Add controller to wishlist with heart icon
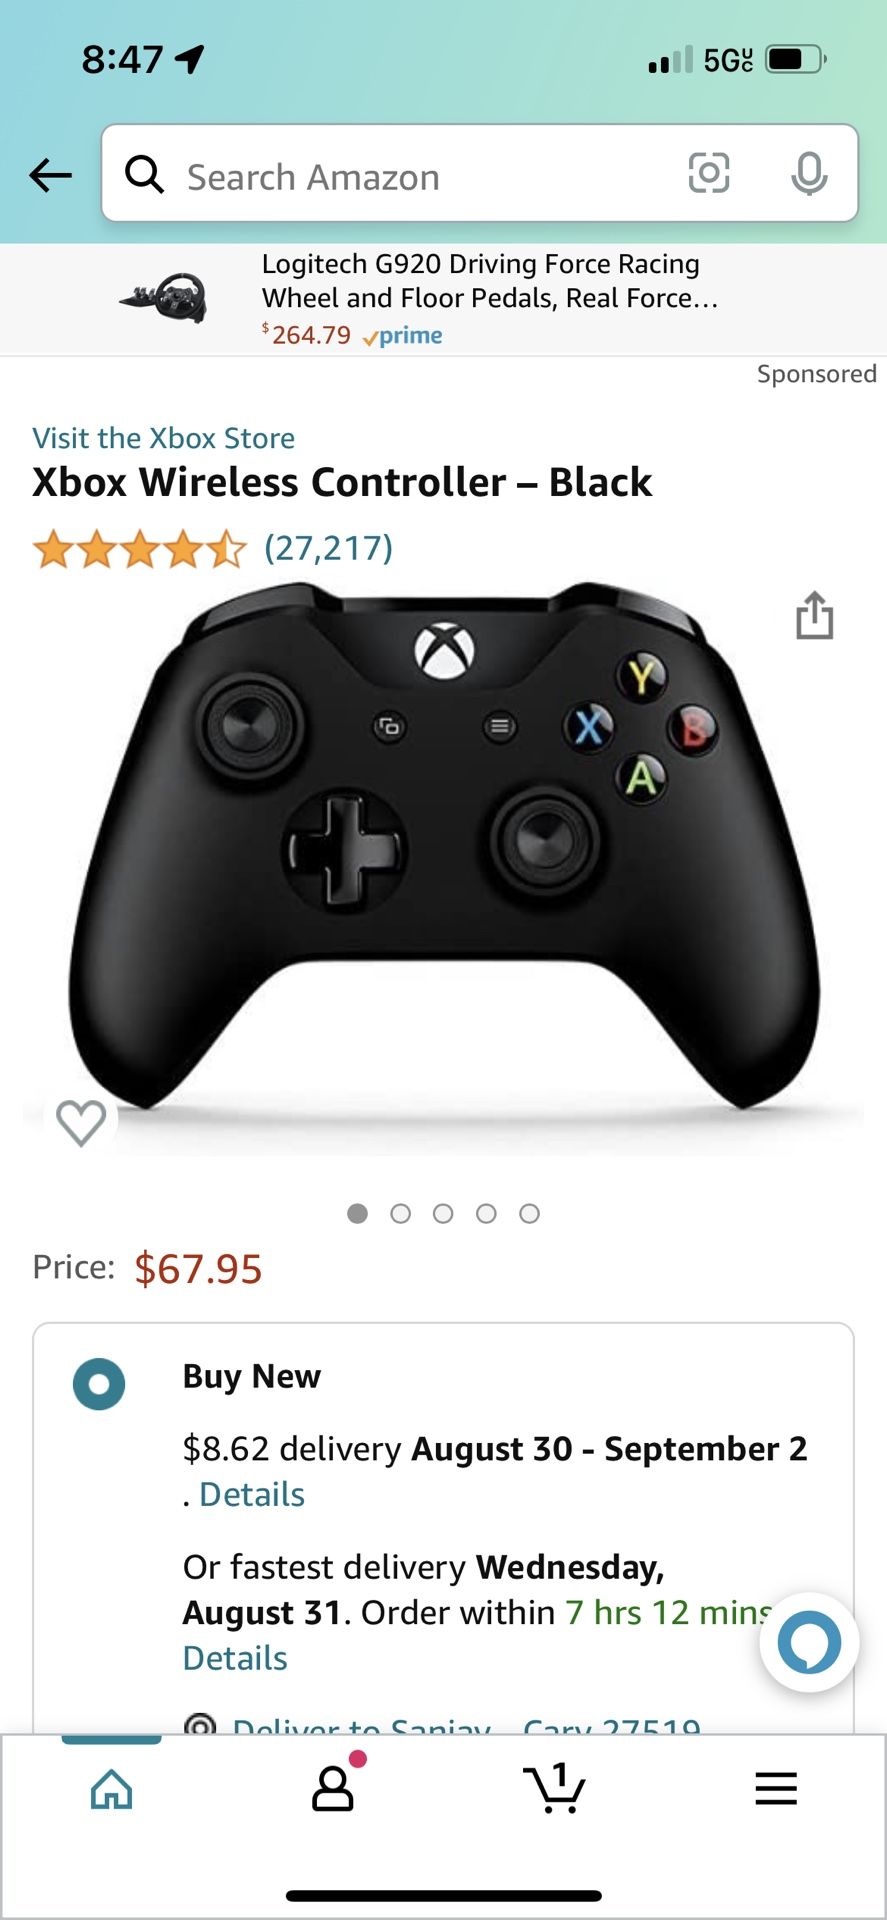Viewport: 887px width, 1920px height. pos(81,1121)
